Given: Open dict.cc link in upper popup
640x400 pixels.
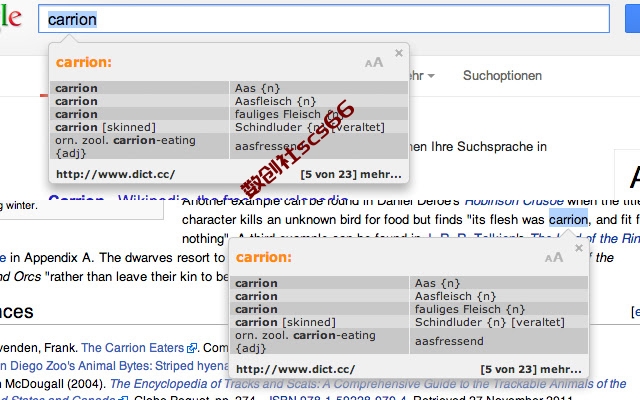Looking at the screenshot, I should click(x=116, y=174).
